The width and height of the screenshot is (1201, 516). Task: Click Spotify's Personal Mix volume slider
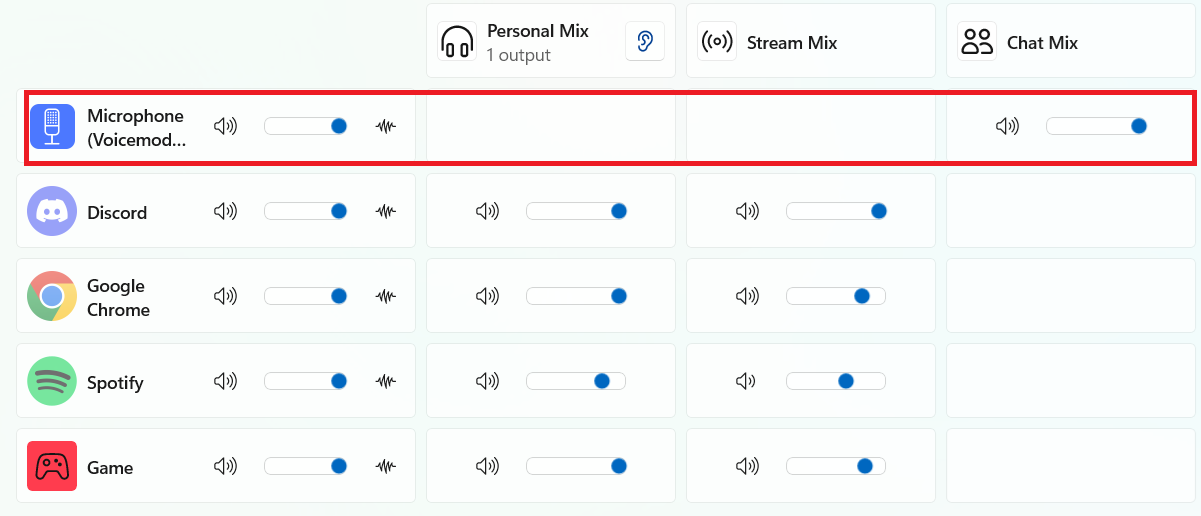(575, 381)
